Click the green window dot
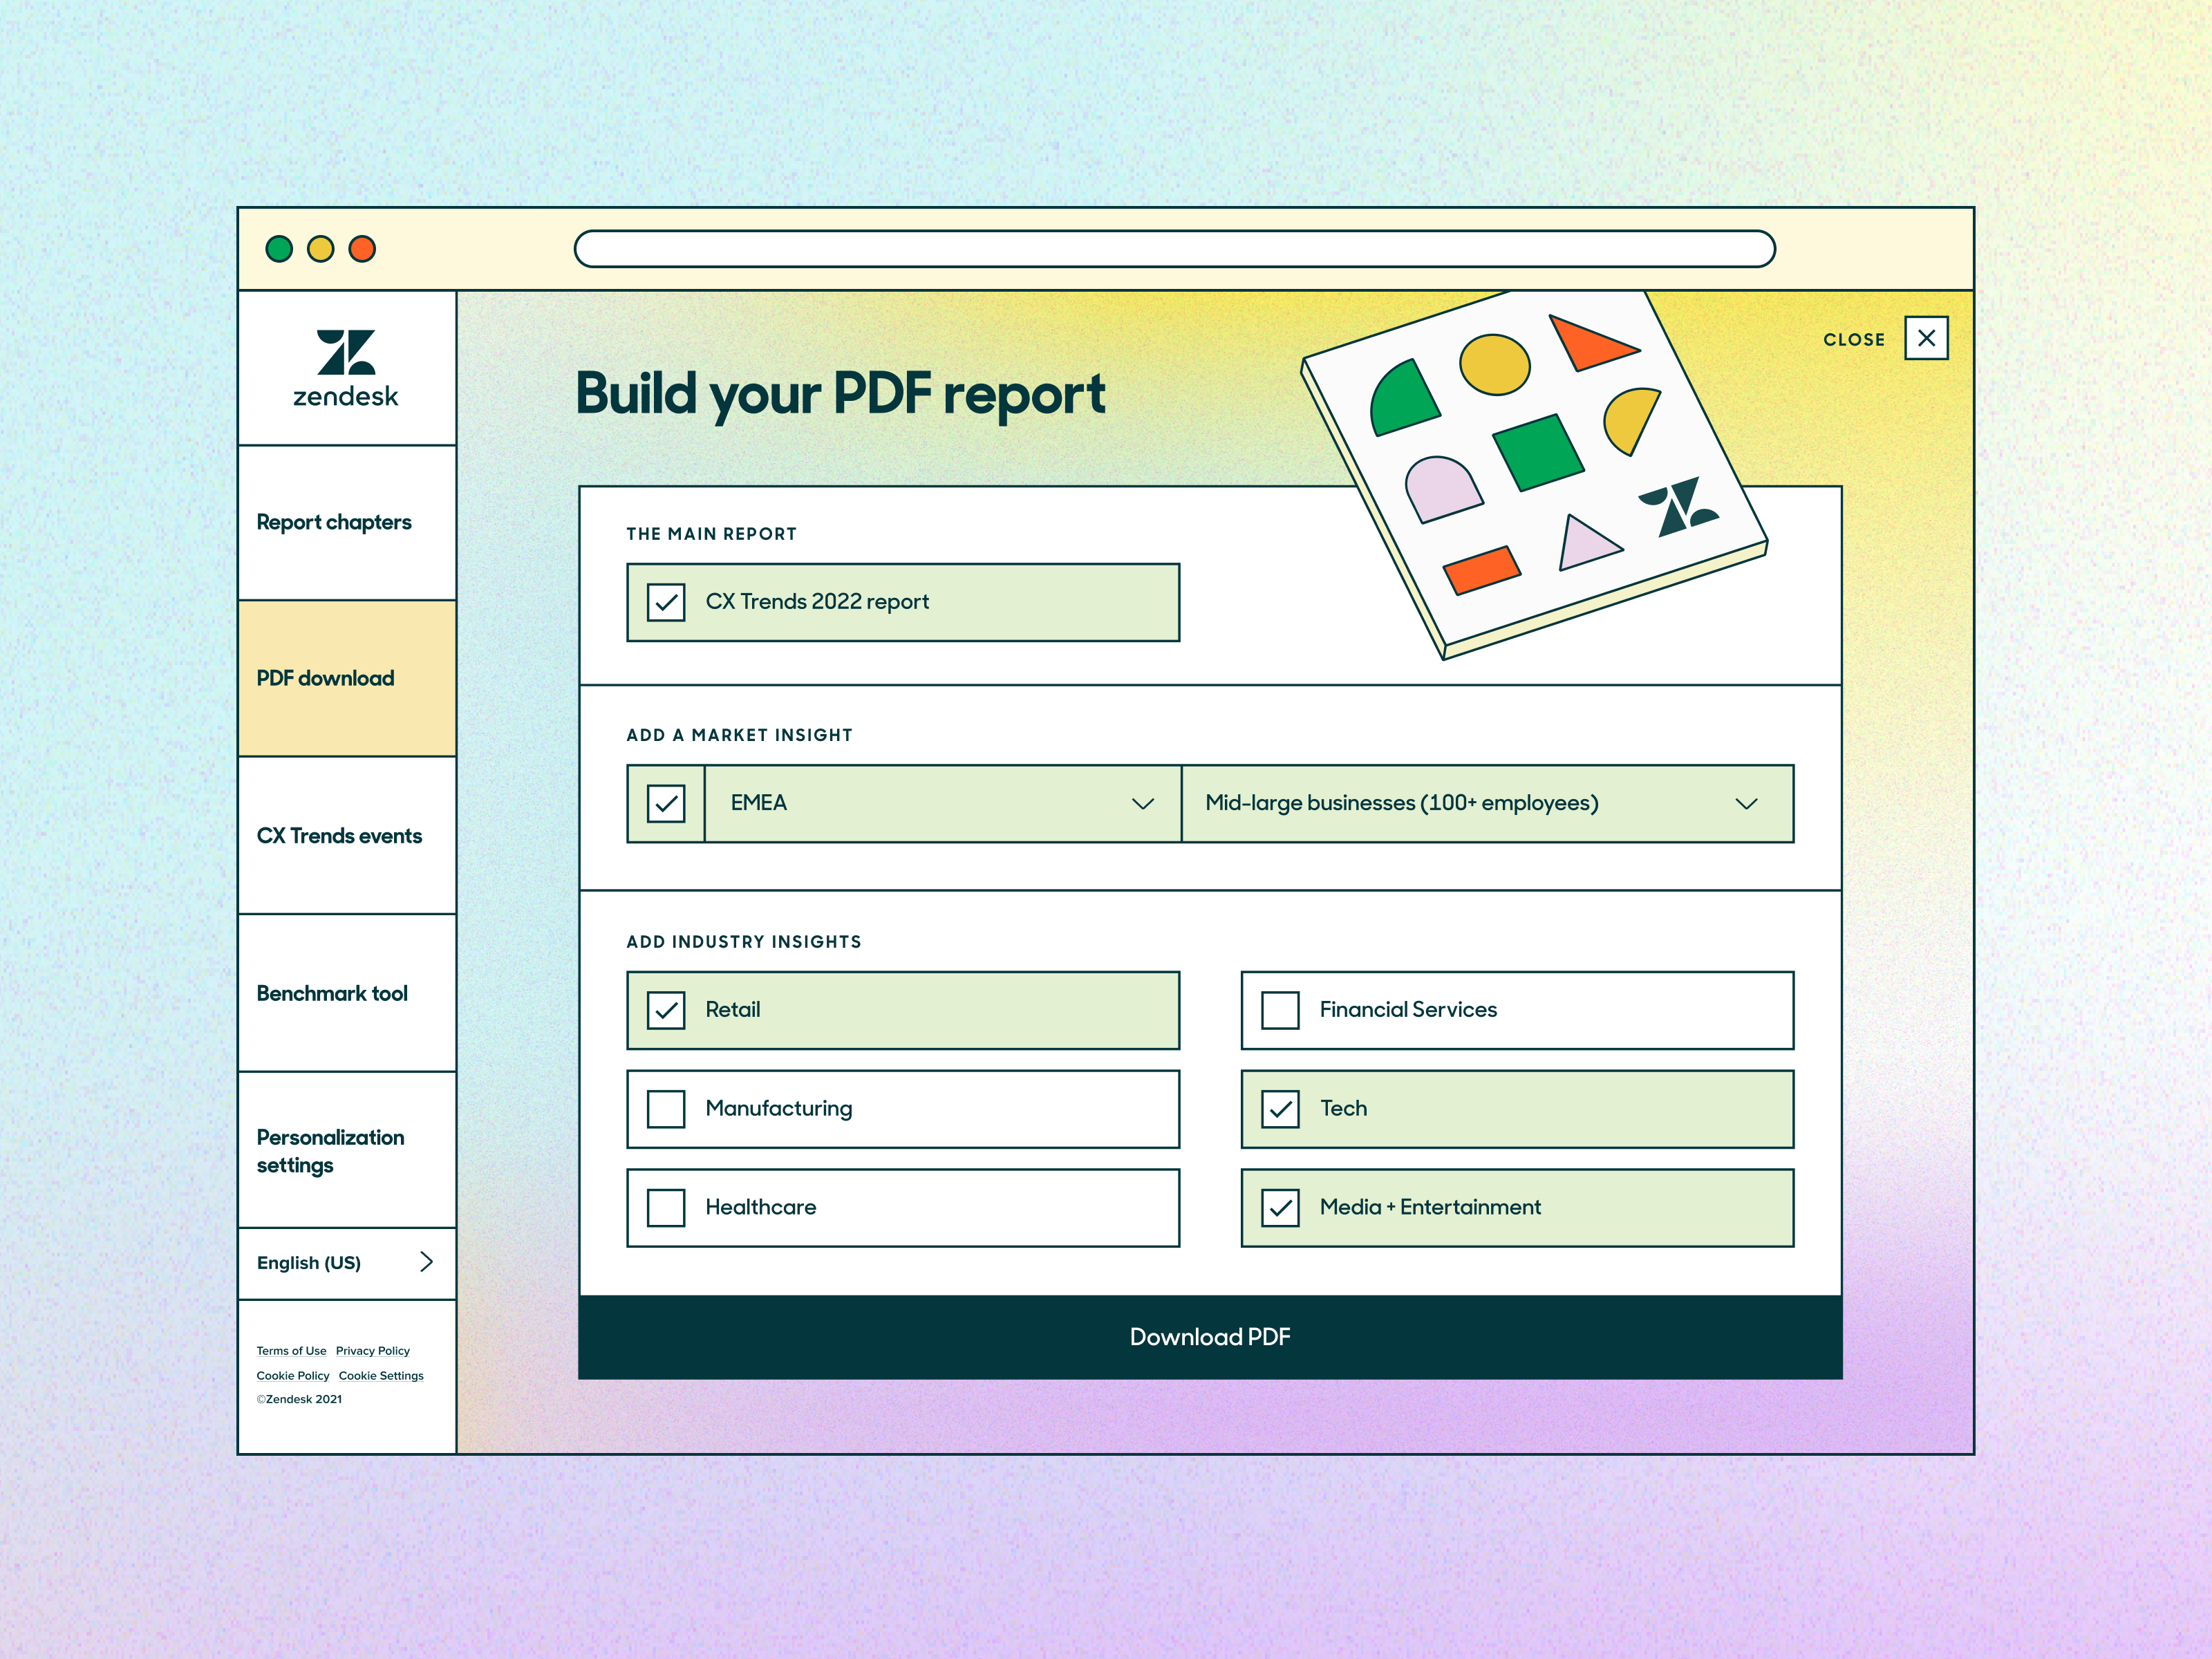The width and height of the screenshot is (2212, 1659). click(x=279, y=249)
